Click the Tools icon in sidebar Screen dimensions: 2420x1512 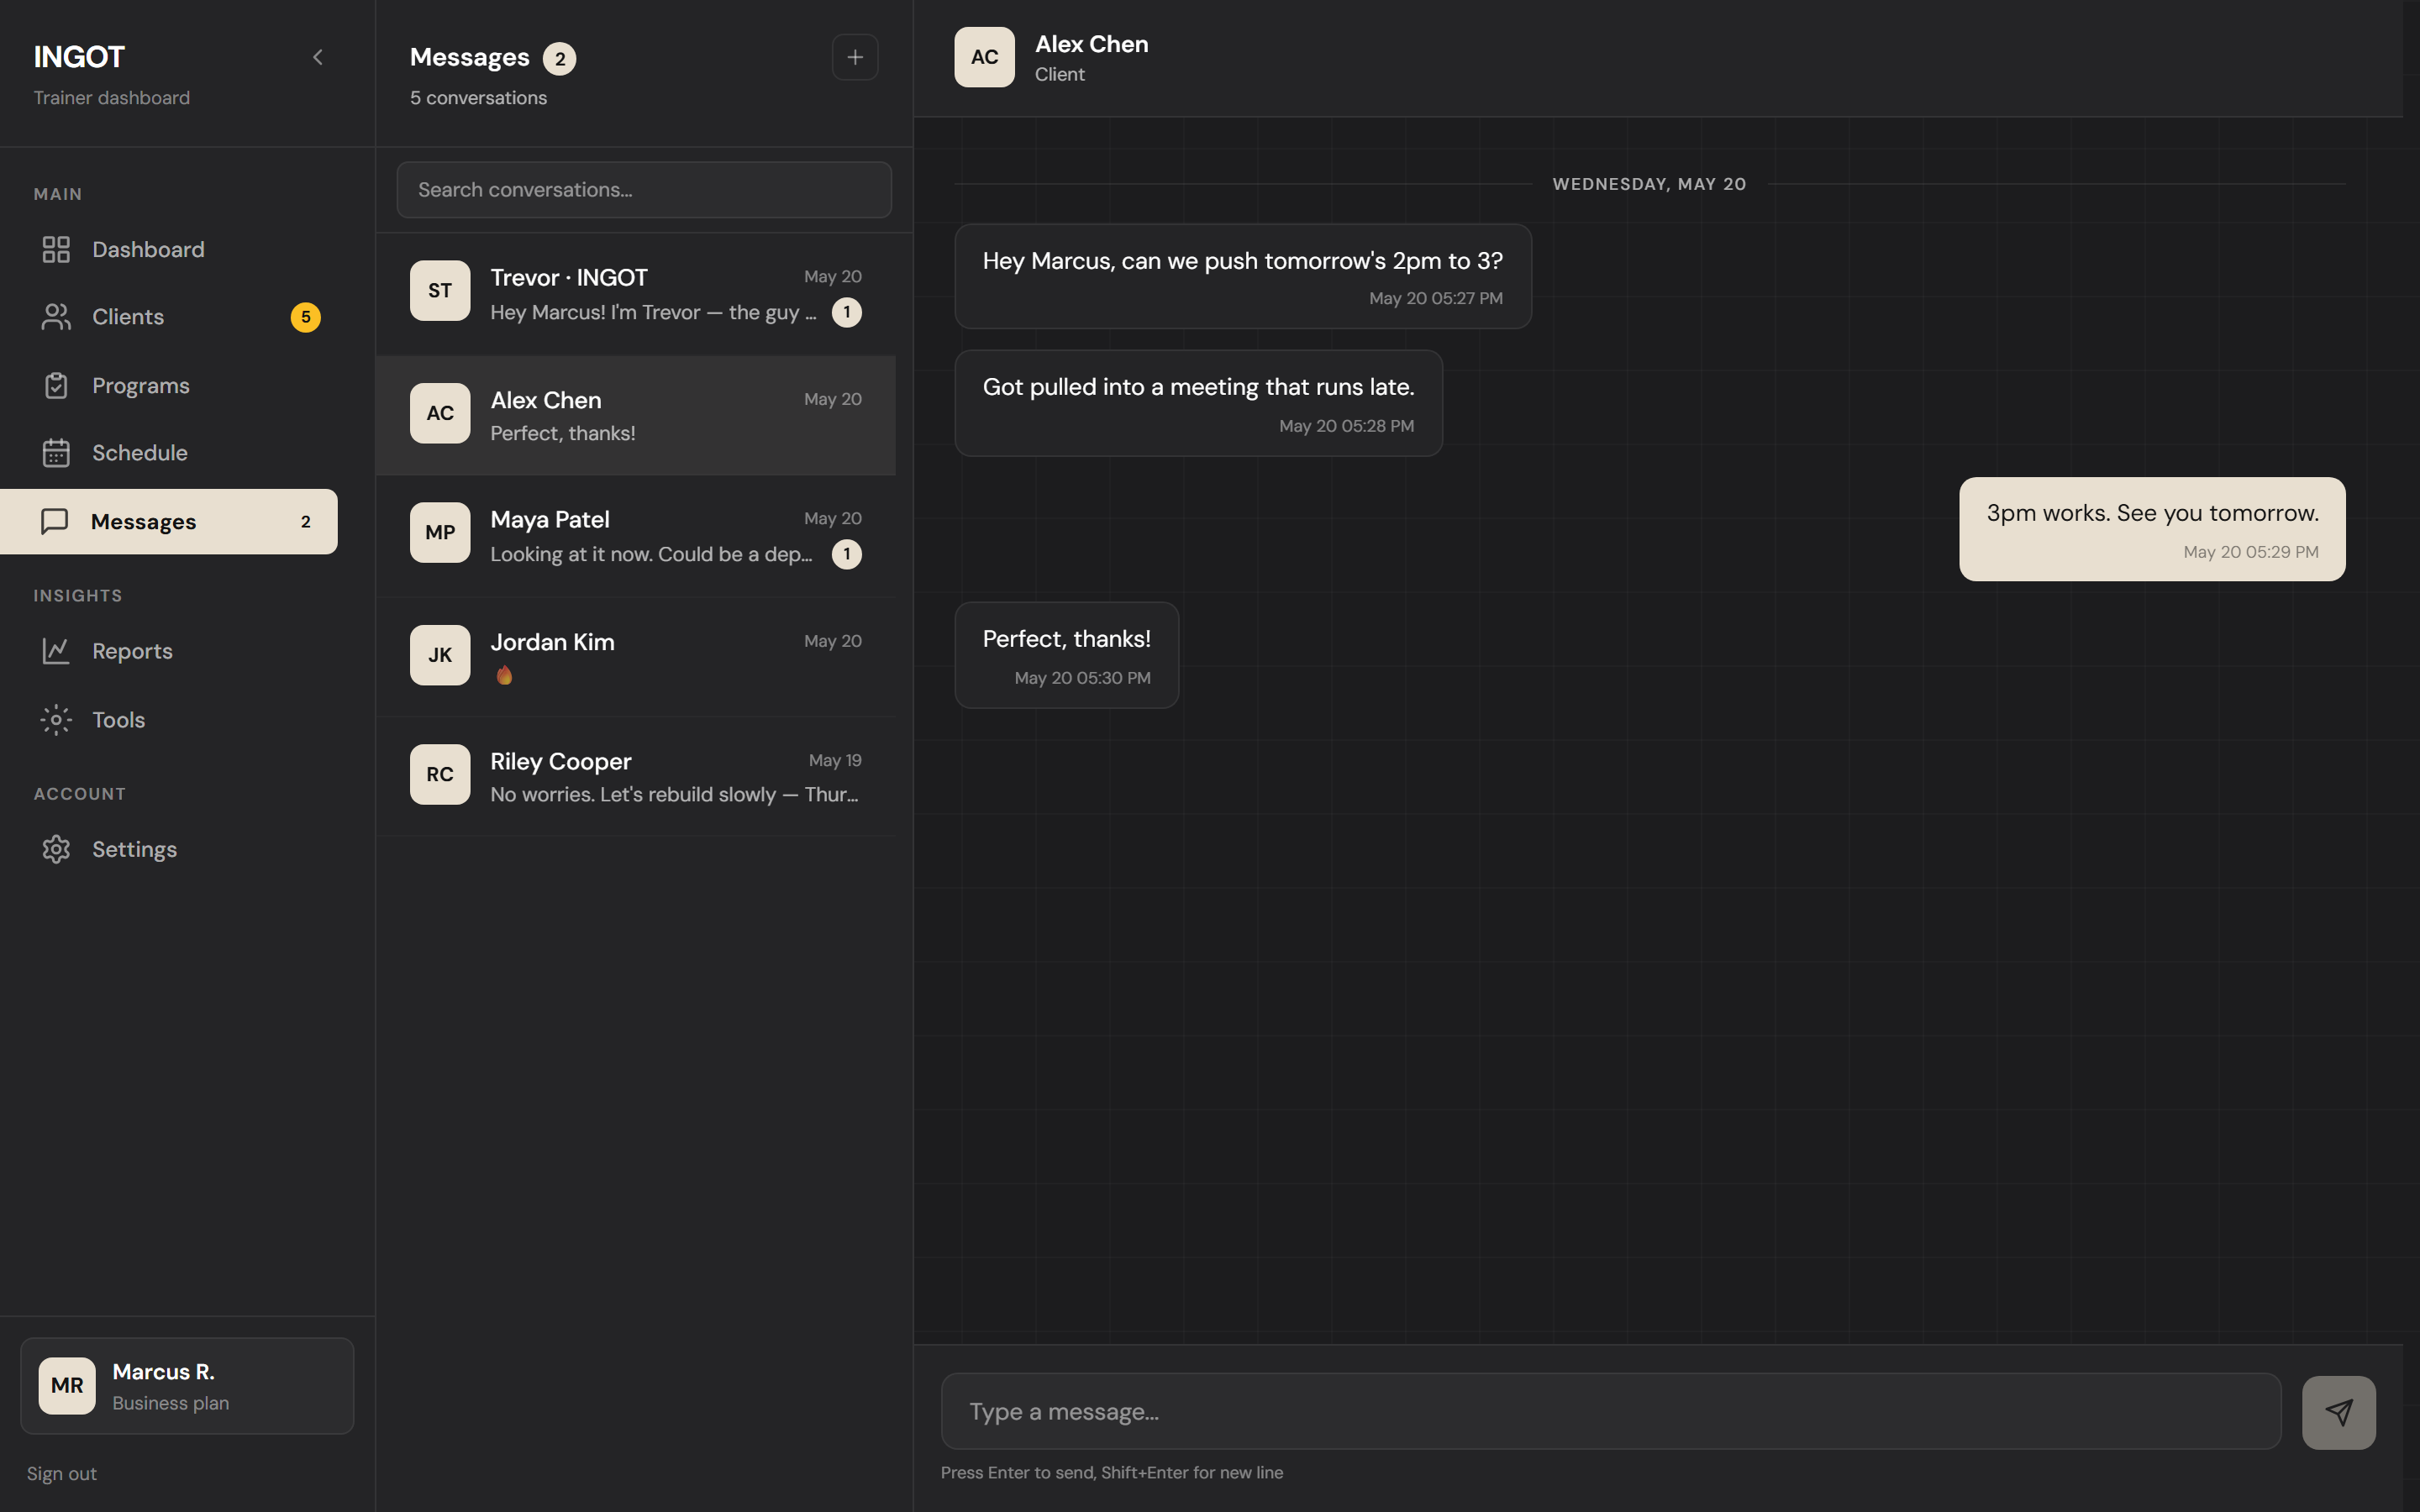[56, 720]
